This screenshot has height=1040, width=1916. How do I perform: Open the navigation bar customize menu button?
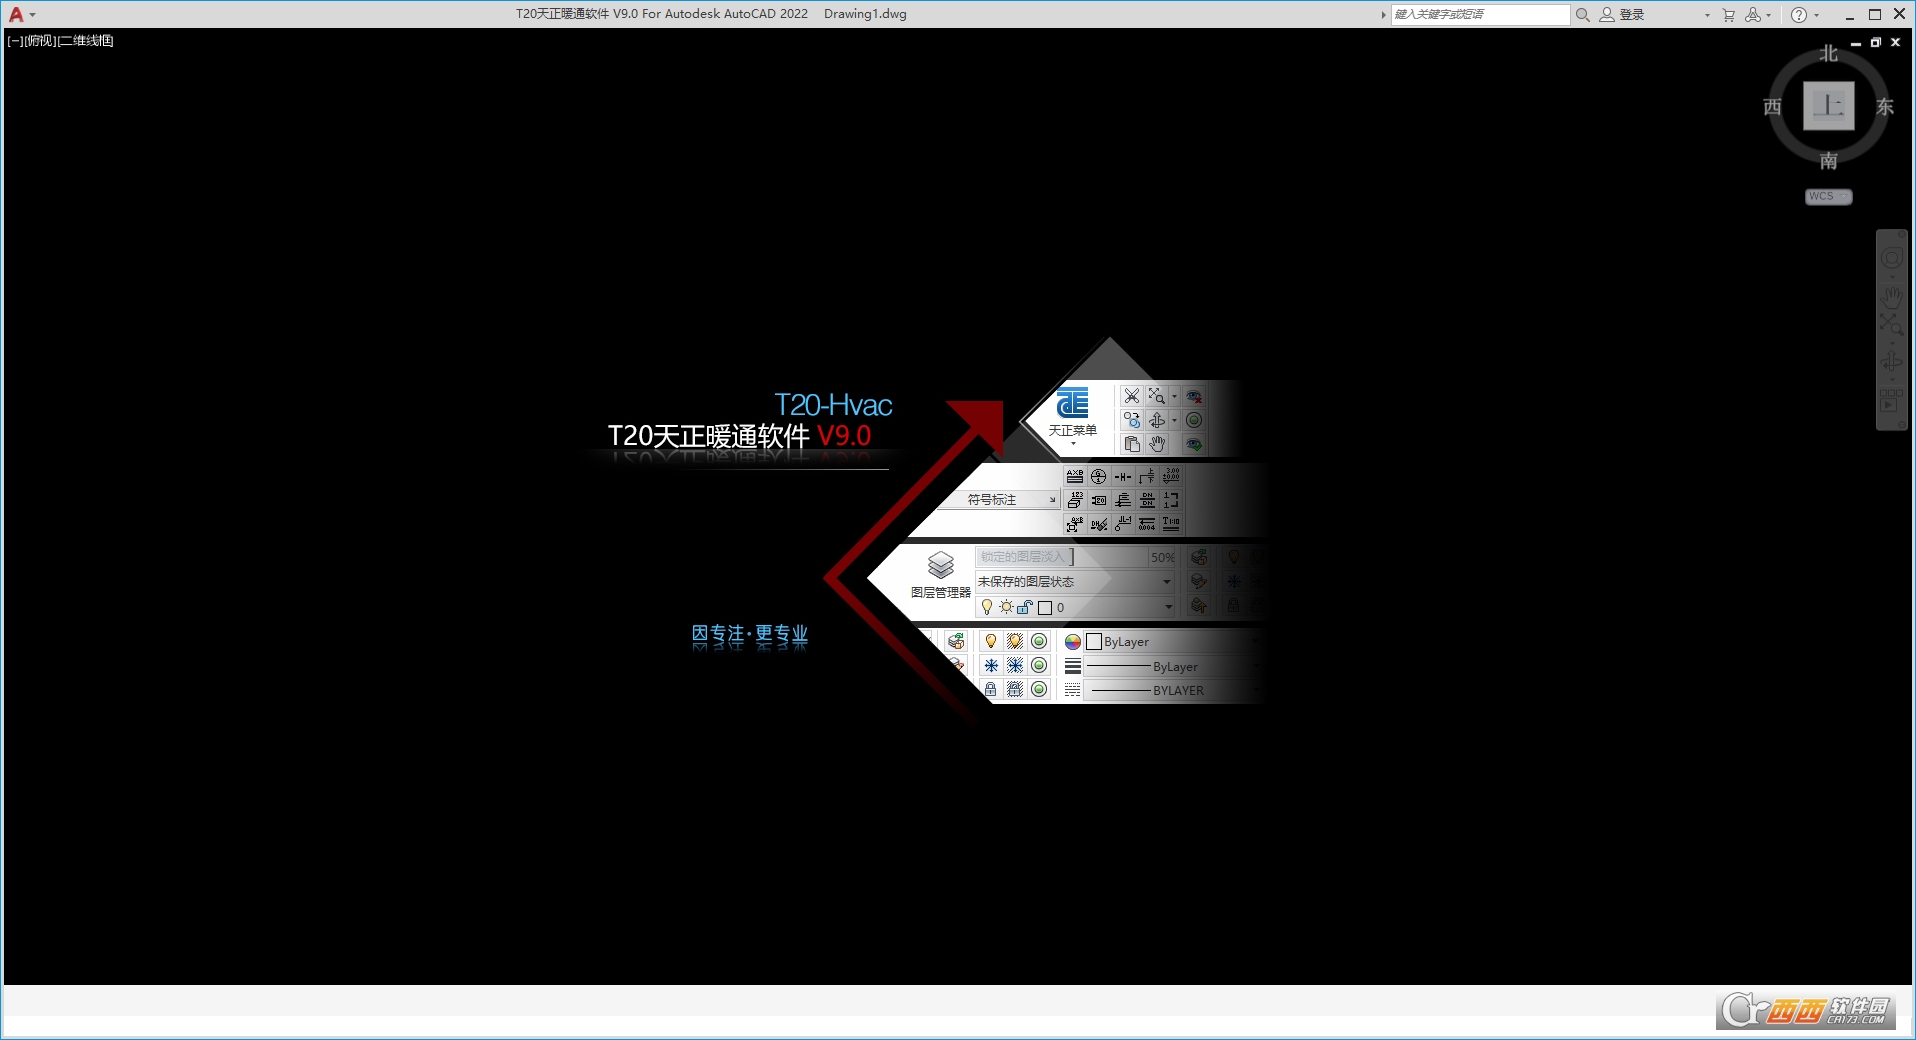pos(1902,424)
